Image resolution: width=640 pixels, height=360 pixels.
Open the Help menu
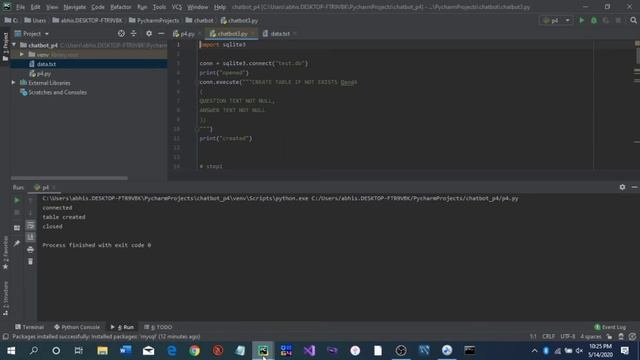point(220,7)
